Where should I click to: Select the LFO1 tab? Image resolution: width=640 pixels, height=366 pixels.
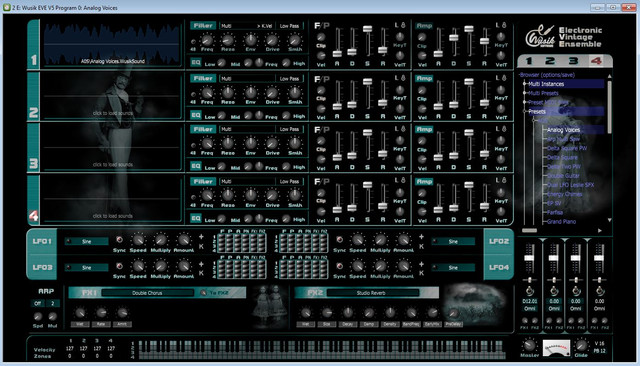tap(42, 242)
